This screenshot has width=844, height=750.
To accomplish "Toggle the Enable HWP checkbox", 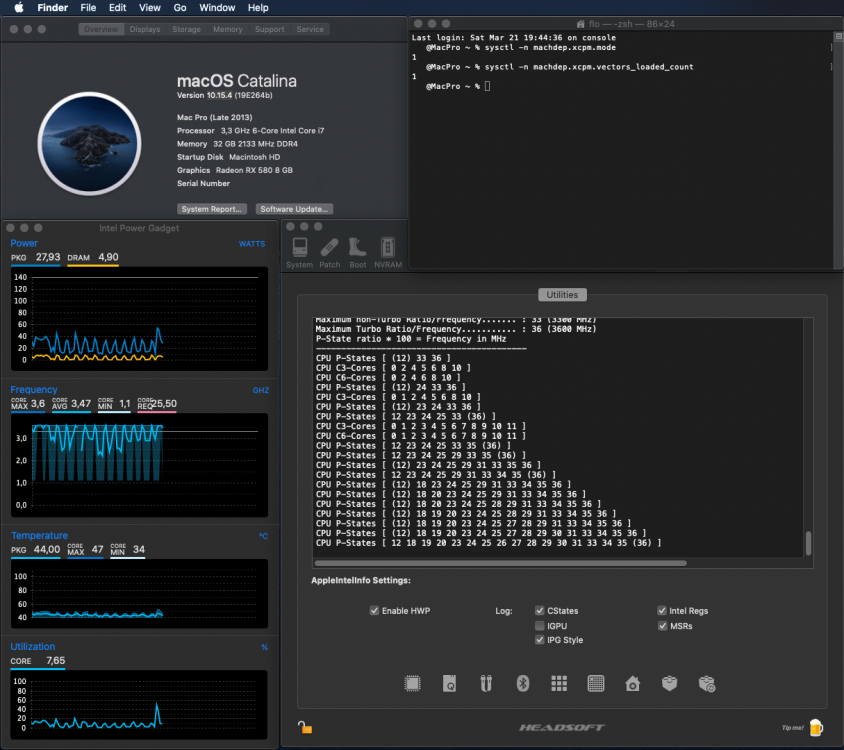I will pos(374,611).
